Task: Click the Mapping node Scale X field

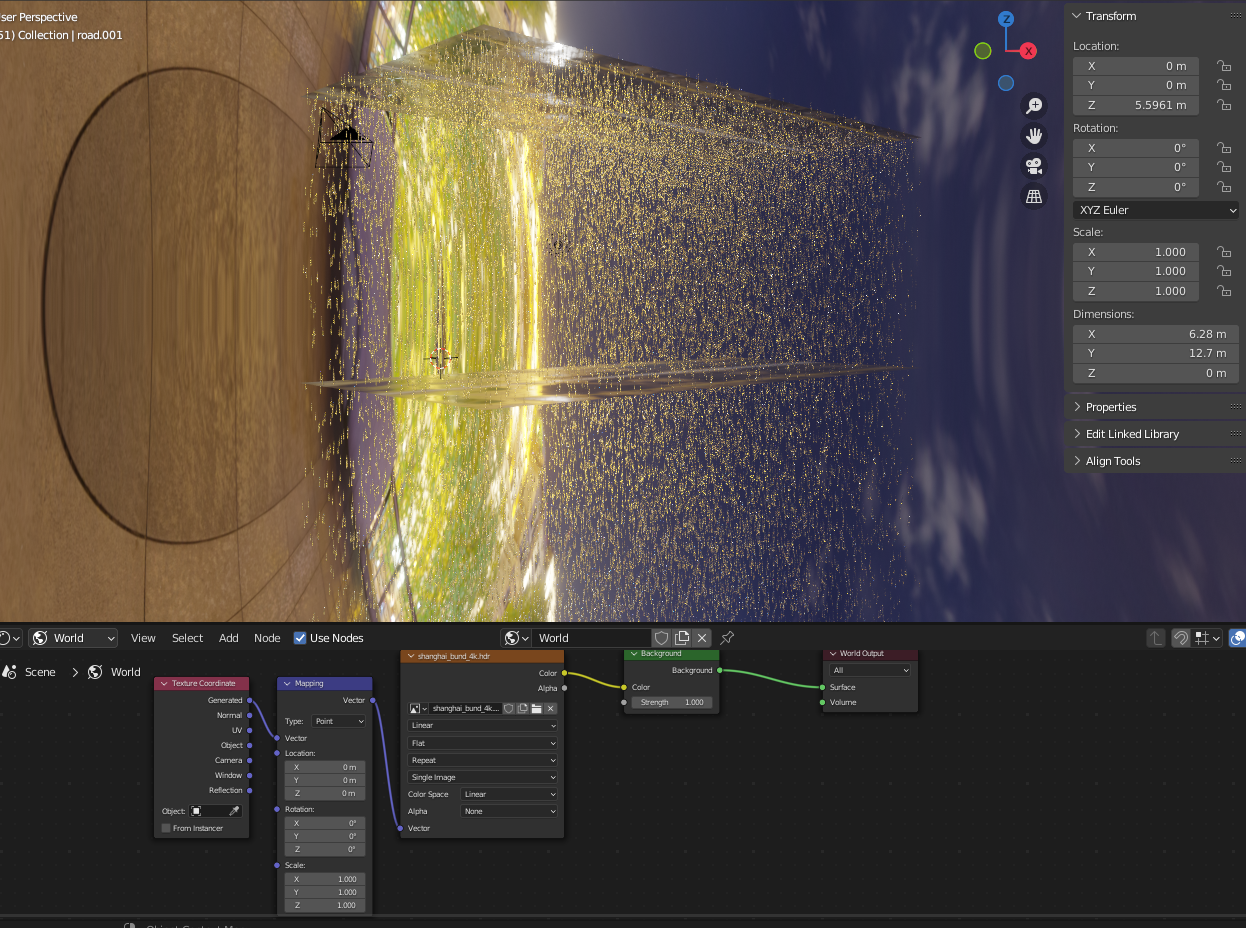Action: 325,879
